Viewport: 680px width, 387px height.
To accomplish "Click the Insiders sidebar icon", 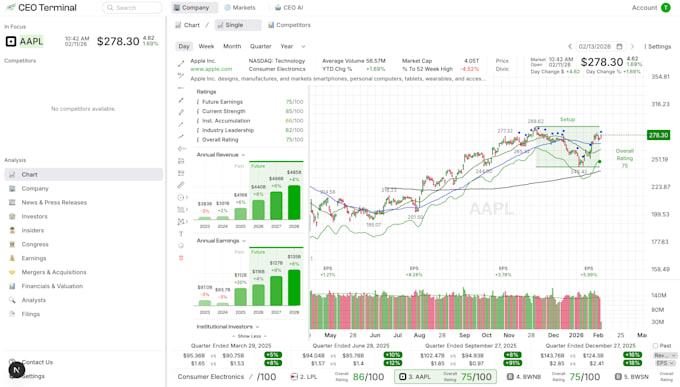I will pyautogui.click(x=12, y=230).
